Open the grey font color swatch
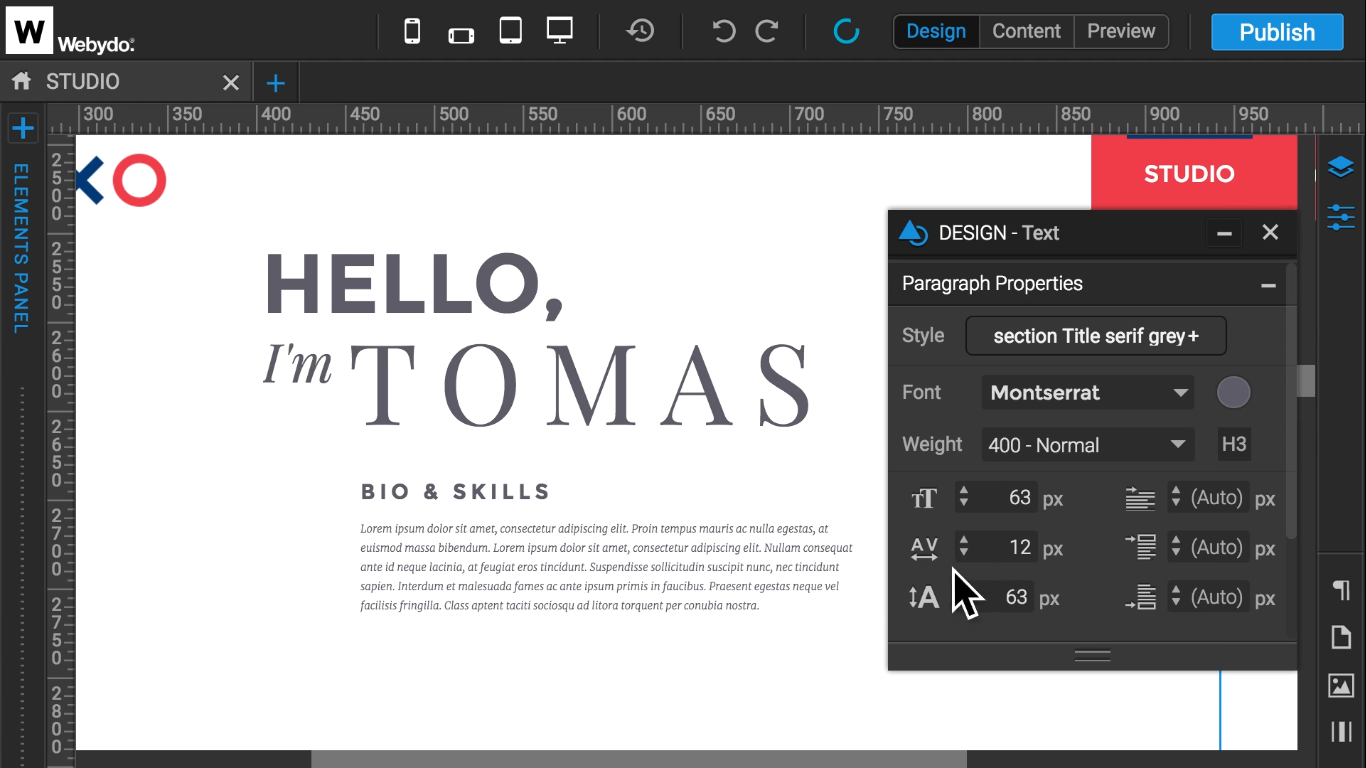The width and height of the screenshot is (1366, 768). pyautogui.click(x=1233, y=393)
